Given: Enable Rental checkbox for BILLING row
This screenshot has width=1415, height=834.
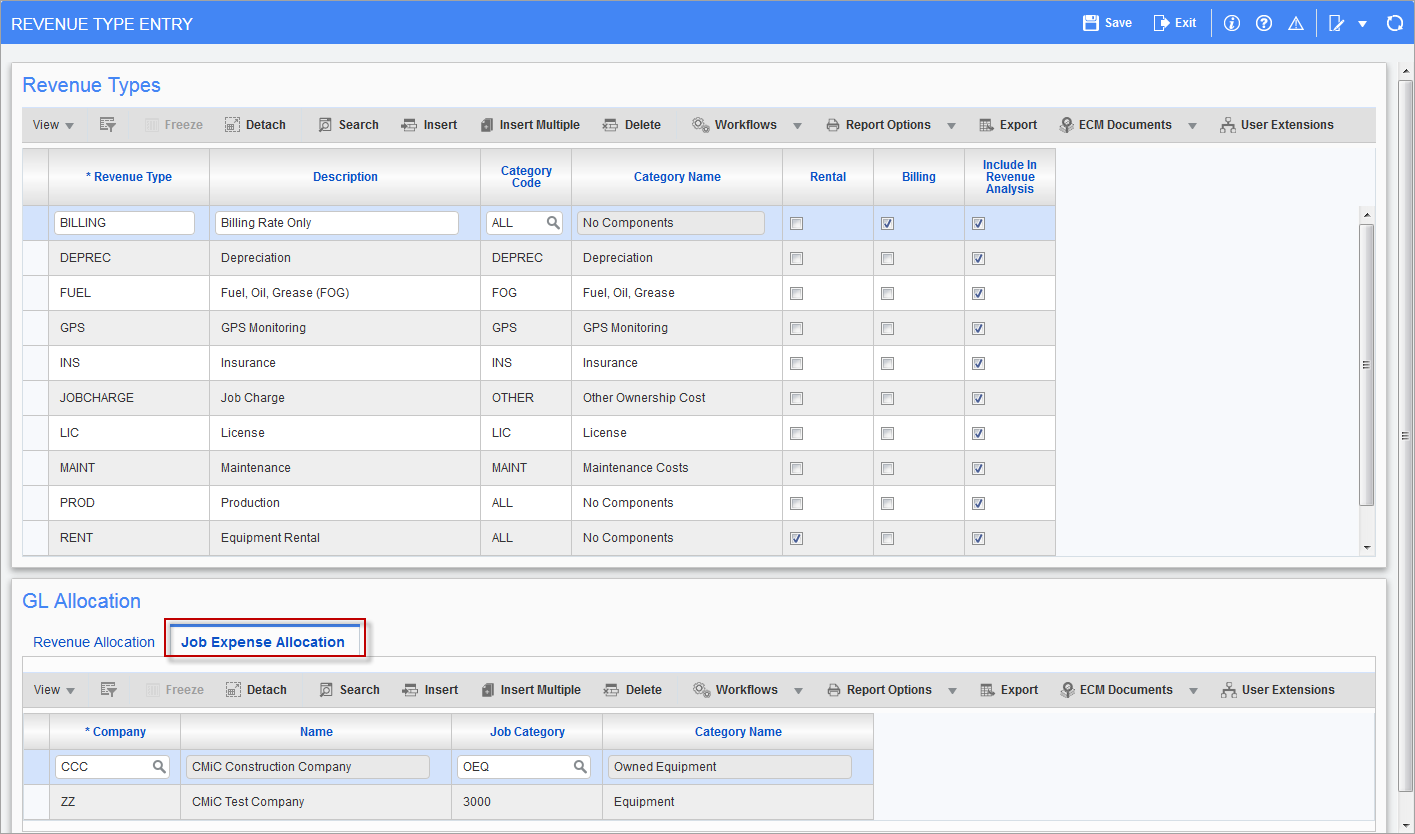Looking at the screenshot, I should pyautogui.click(x=796, y=224).
